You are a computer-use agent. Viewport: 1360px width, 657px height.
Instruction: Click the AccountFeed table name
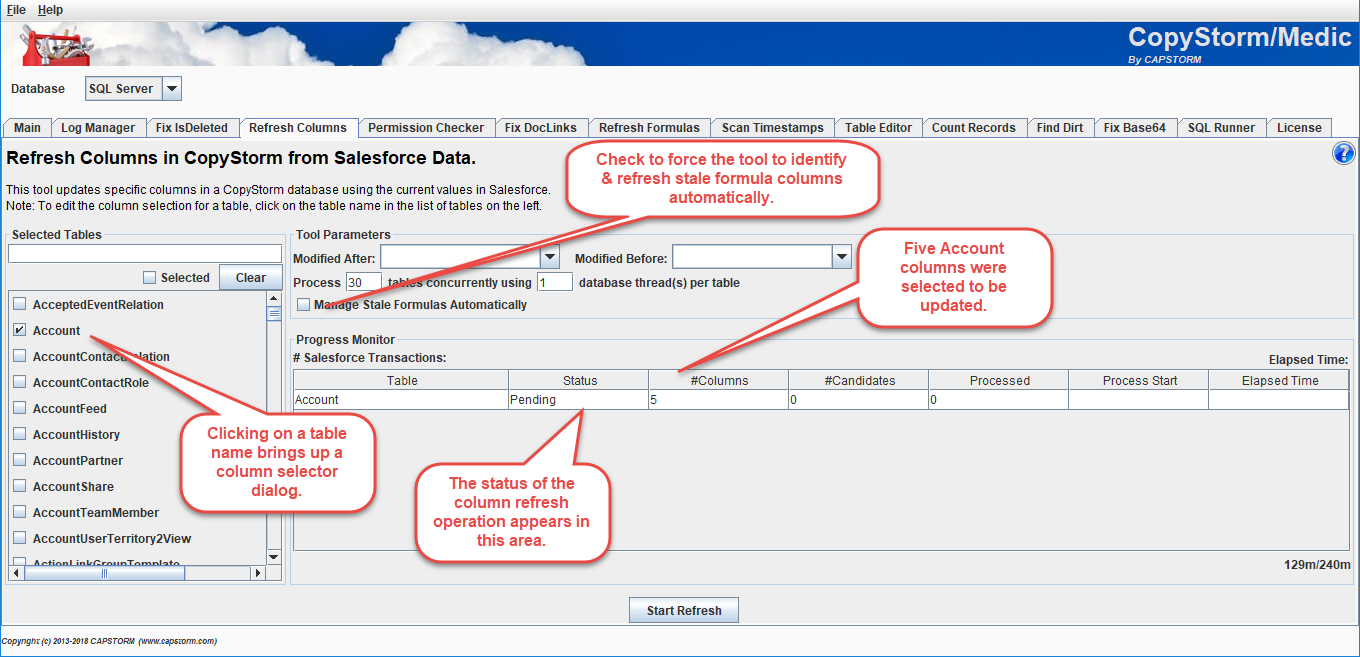[70, 409]
